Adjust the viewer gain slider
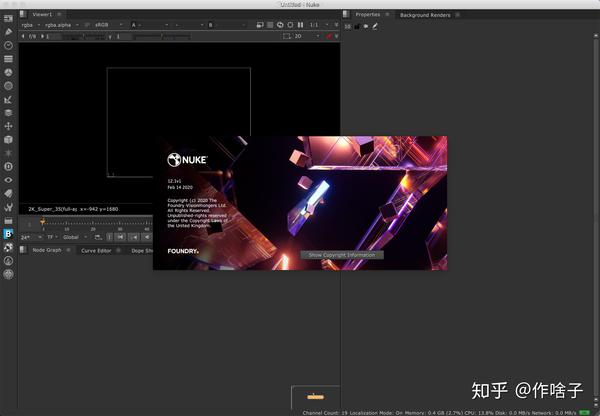The image size is (600, 416). click(x=83, y=37)
